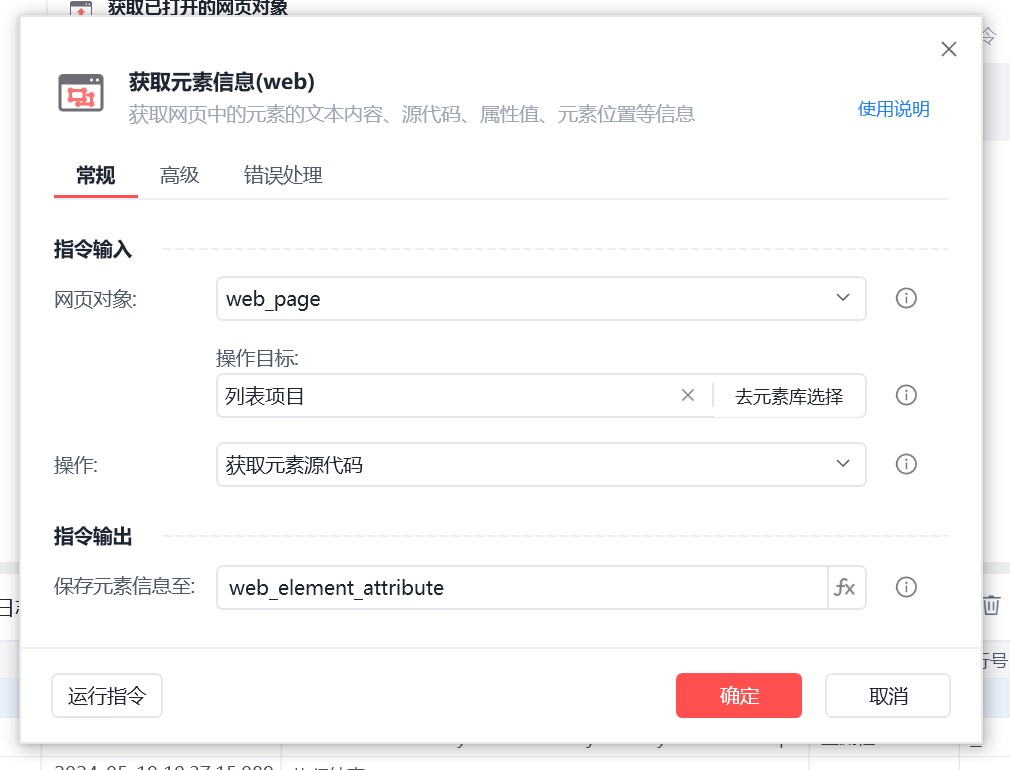The height and width of the screenshot is (770, 1010).
Task: Switch to the 高级 tab
Action: [x=180, y=176]
